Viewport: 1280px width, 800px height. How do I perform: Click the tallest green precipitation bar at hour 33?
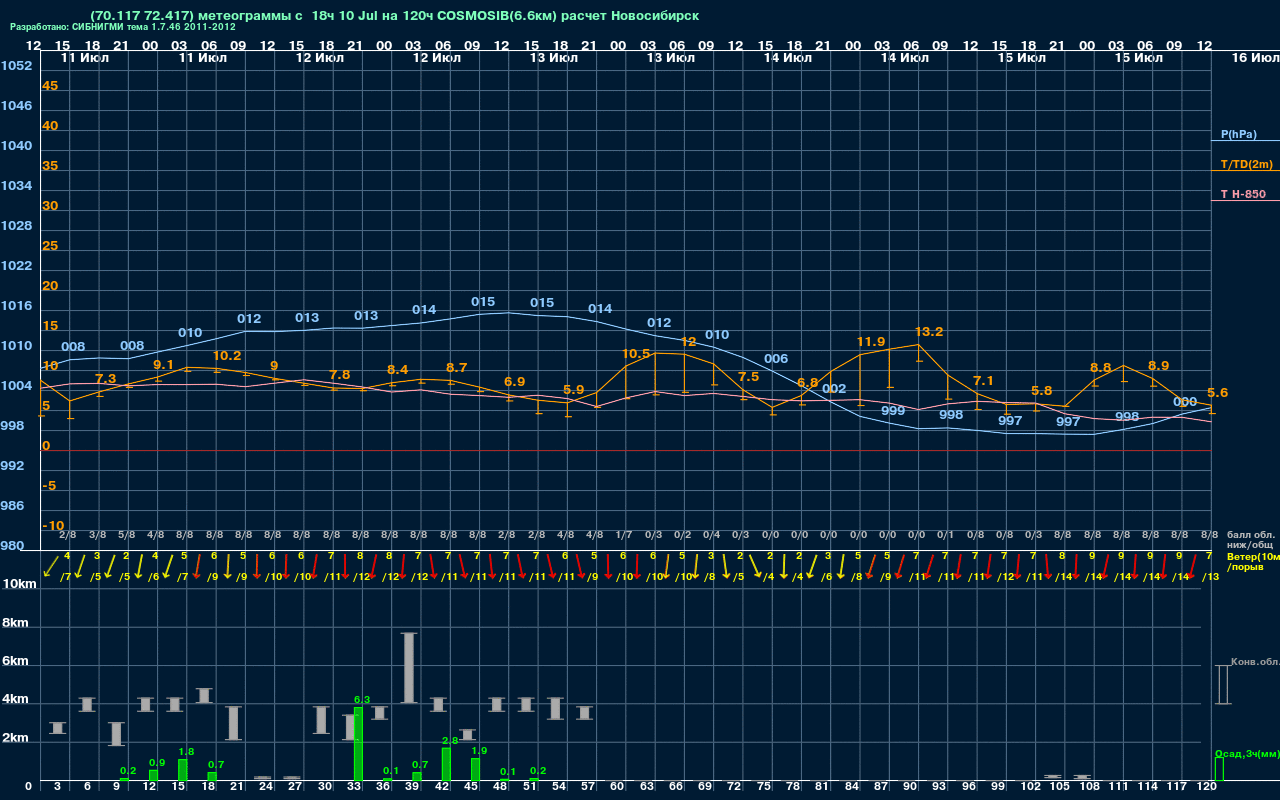tap(358, 744)
